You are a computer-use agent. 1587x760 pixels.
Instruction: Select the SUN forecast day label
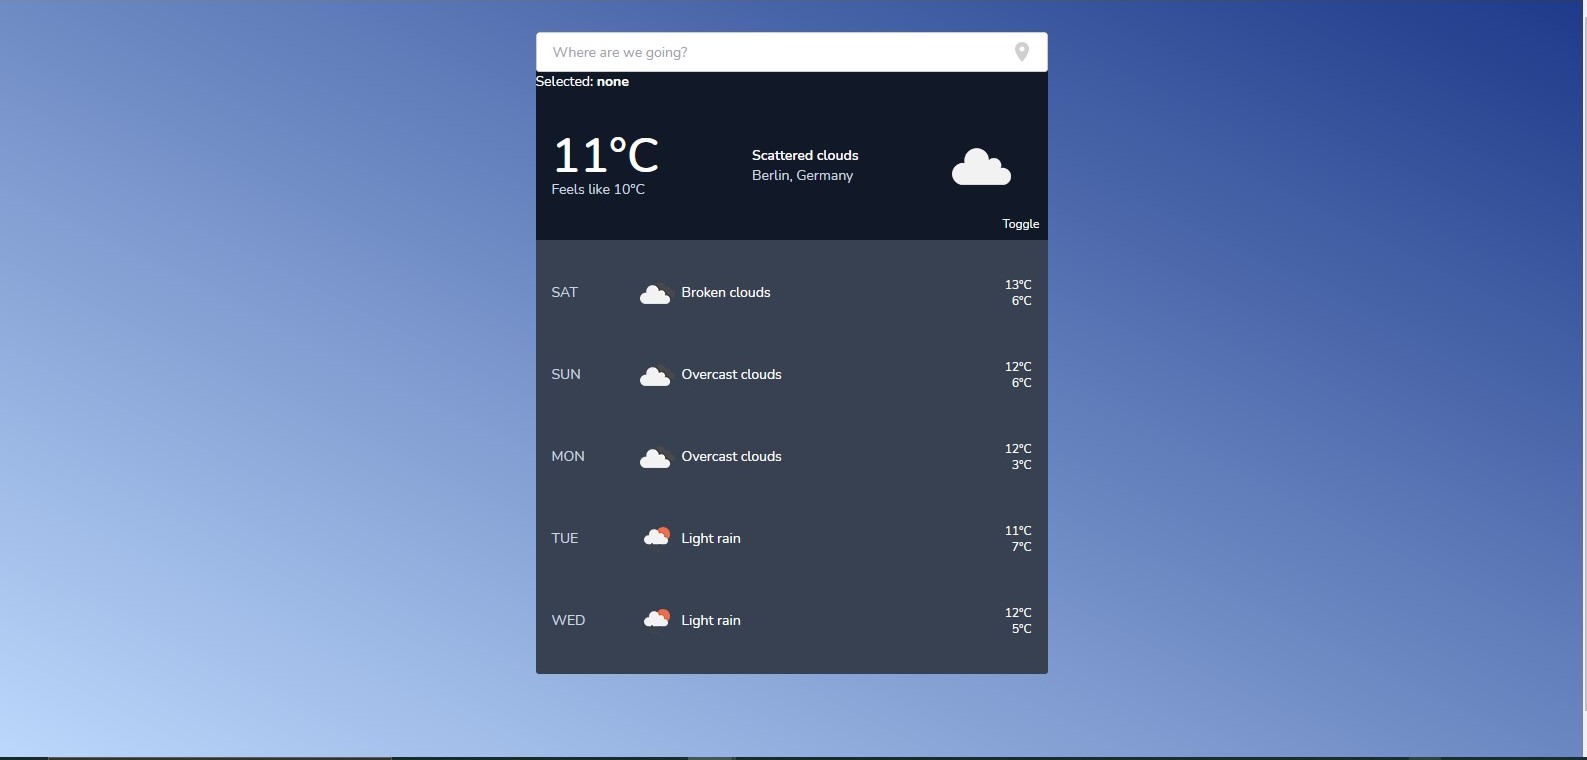coord(565,375)
